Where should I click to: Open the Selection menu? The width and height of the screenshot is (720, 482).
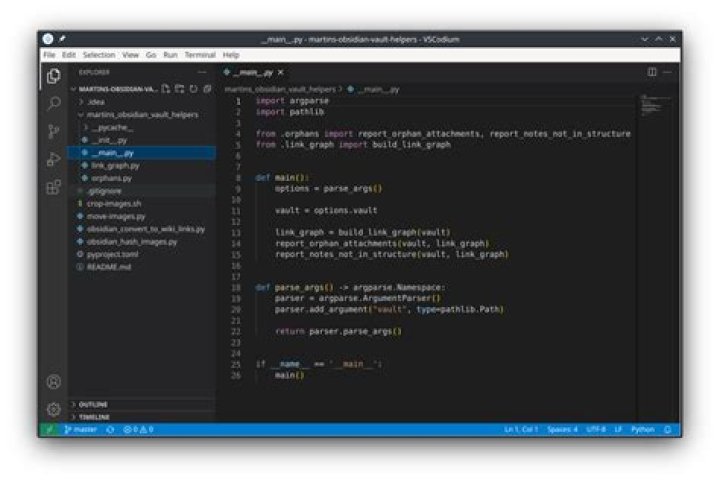[x=99, y=55]
